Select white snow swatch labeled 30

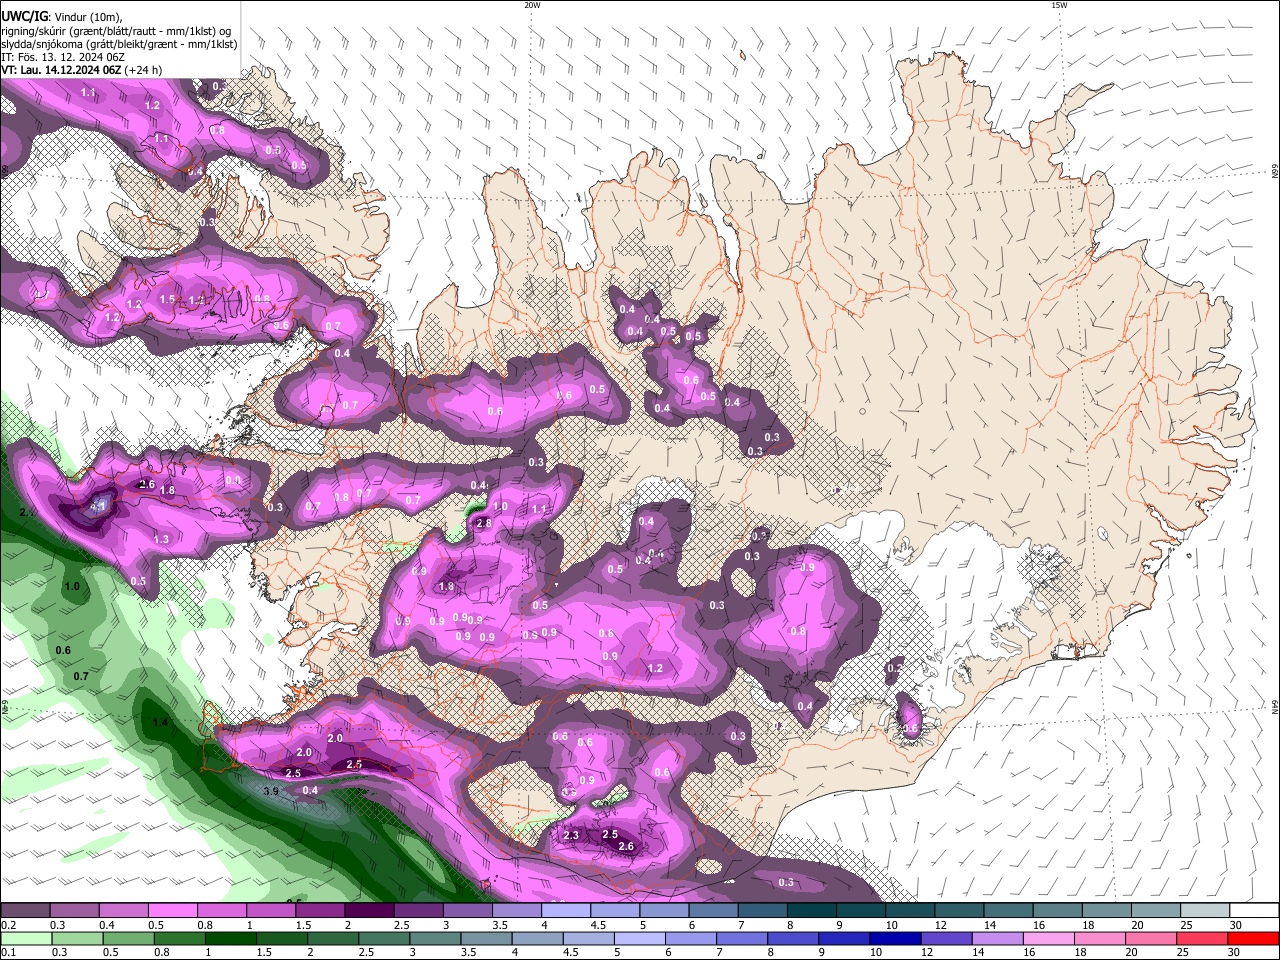[1254, 911]
